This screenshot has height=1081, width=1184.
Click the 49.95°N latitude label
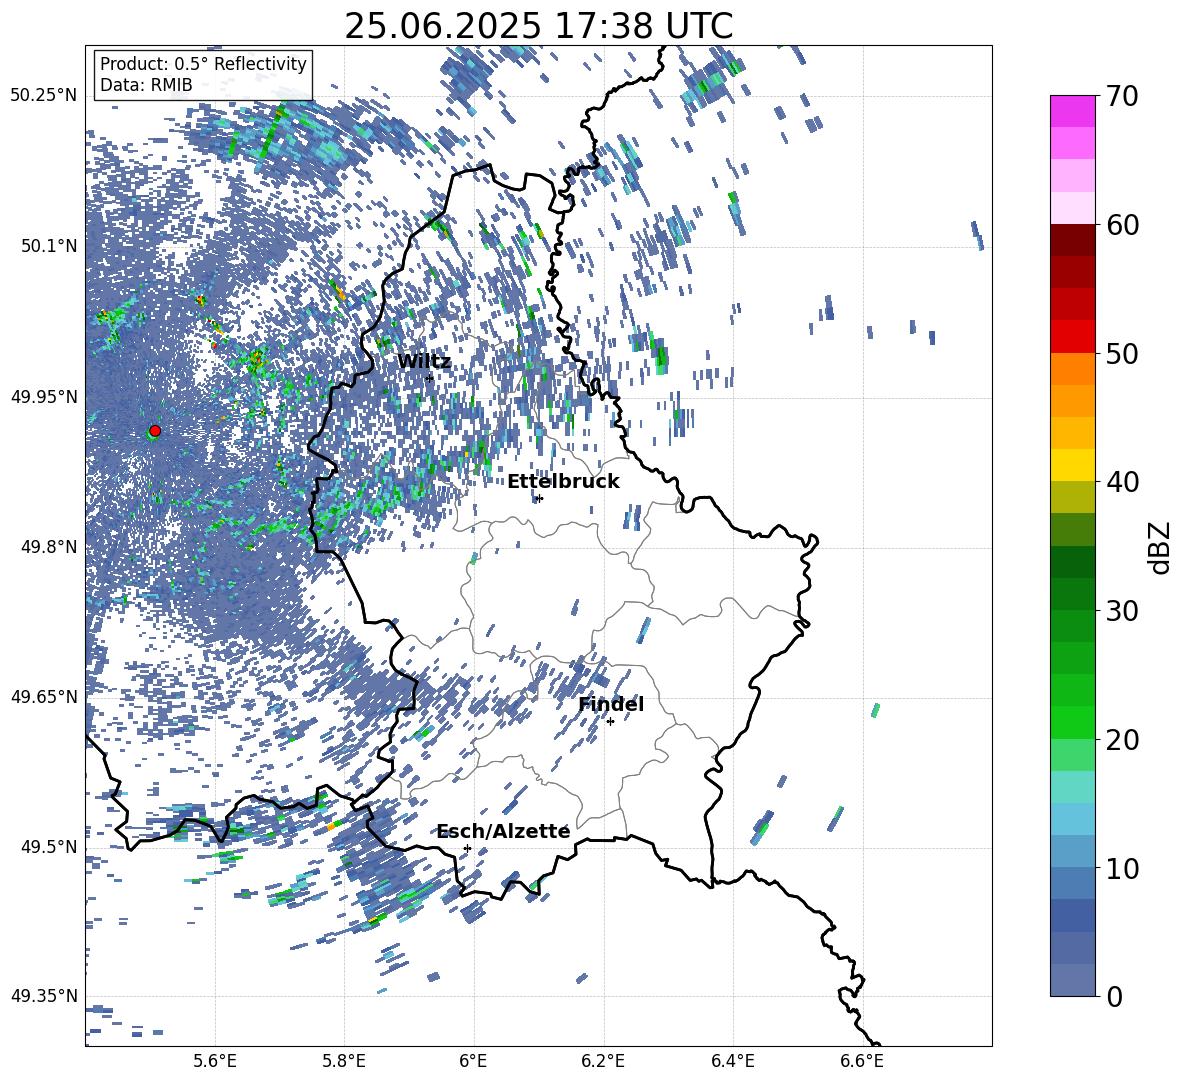click(44, 396)
